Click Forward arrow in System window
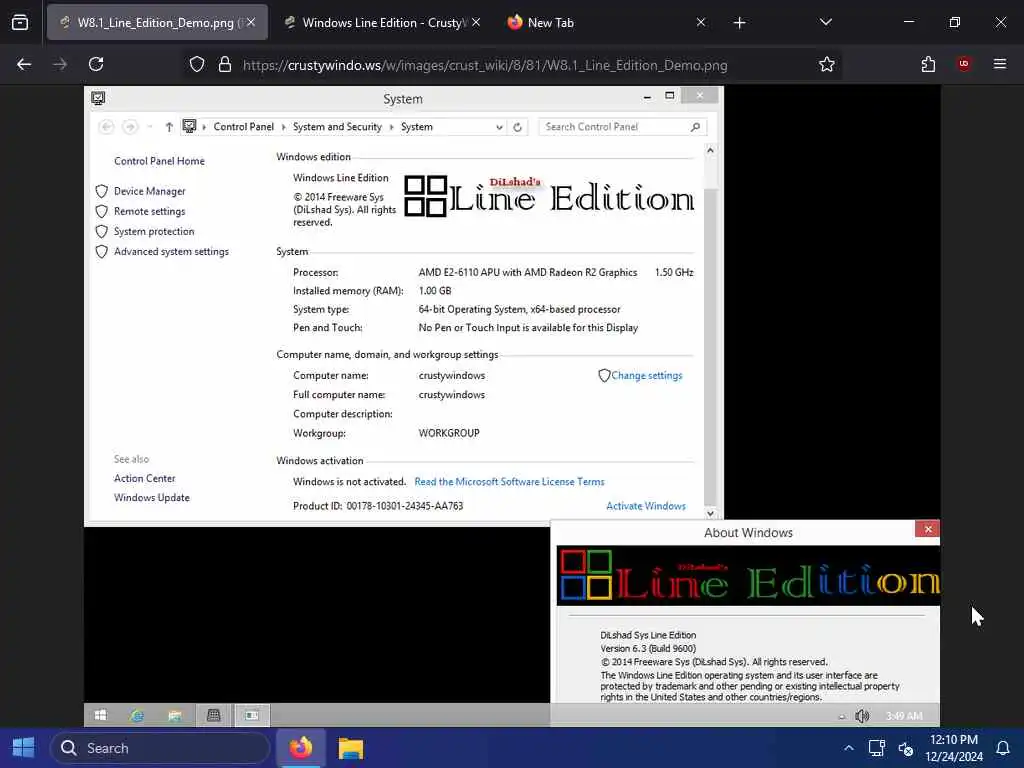1024x768 pixels. [x=130, y=127]
